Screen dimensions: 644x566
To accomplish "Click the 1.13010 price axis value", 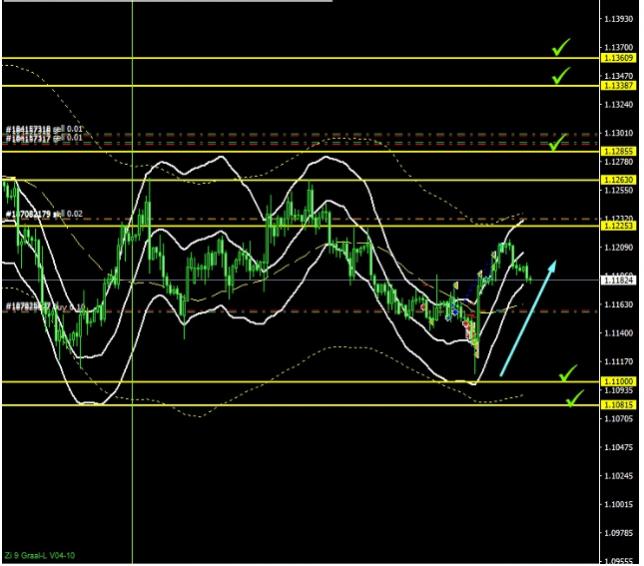I will (x=619, y=133).
